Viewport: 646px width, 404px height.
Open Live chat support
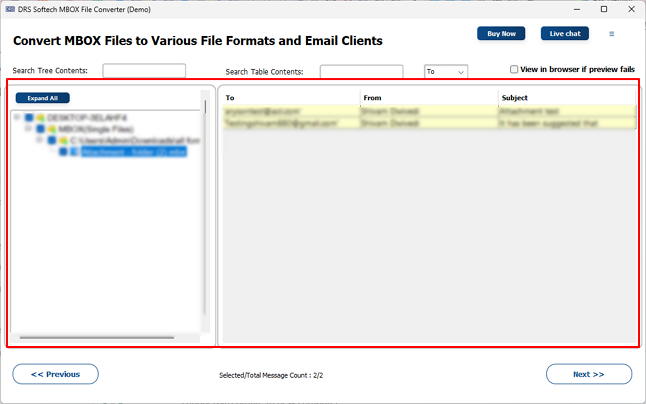[x=564, y=34]
